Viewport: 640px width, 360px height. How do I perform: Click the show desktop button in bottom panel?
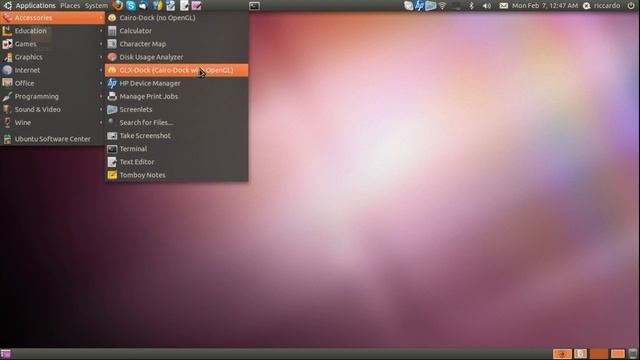[x=6, y=354]
